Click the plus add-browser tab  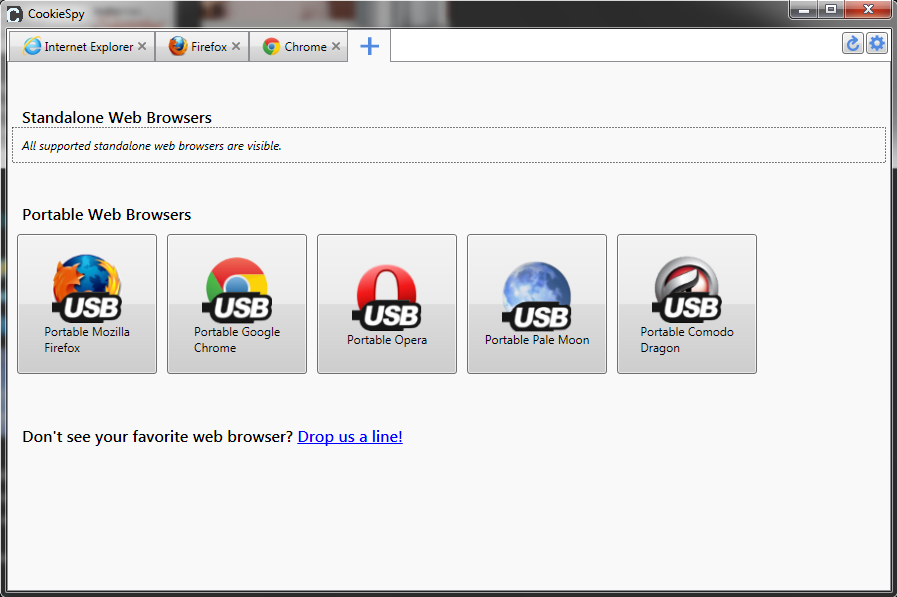pos(370,46)
